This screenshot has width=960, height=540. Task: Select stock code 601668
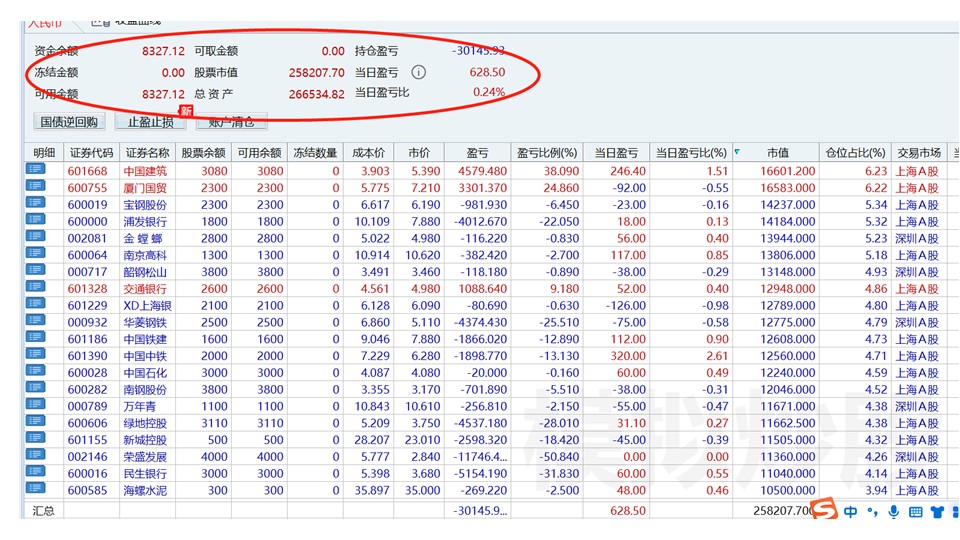pos(88,171)
